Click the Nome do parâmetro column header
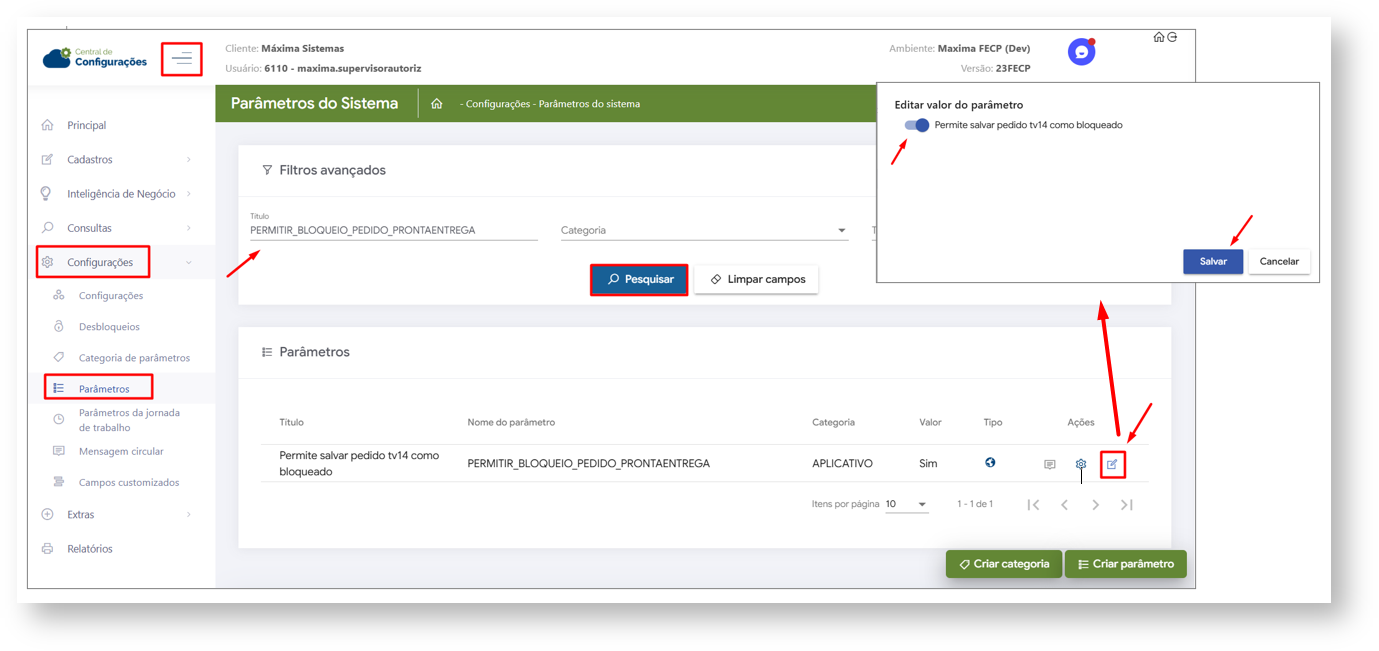The height and width of the screenshot is (651, 1379). coord(511,422)
